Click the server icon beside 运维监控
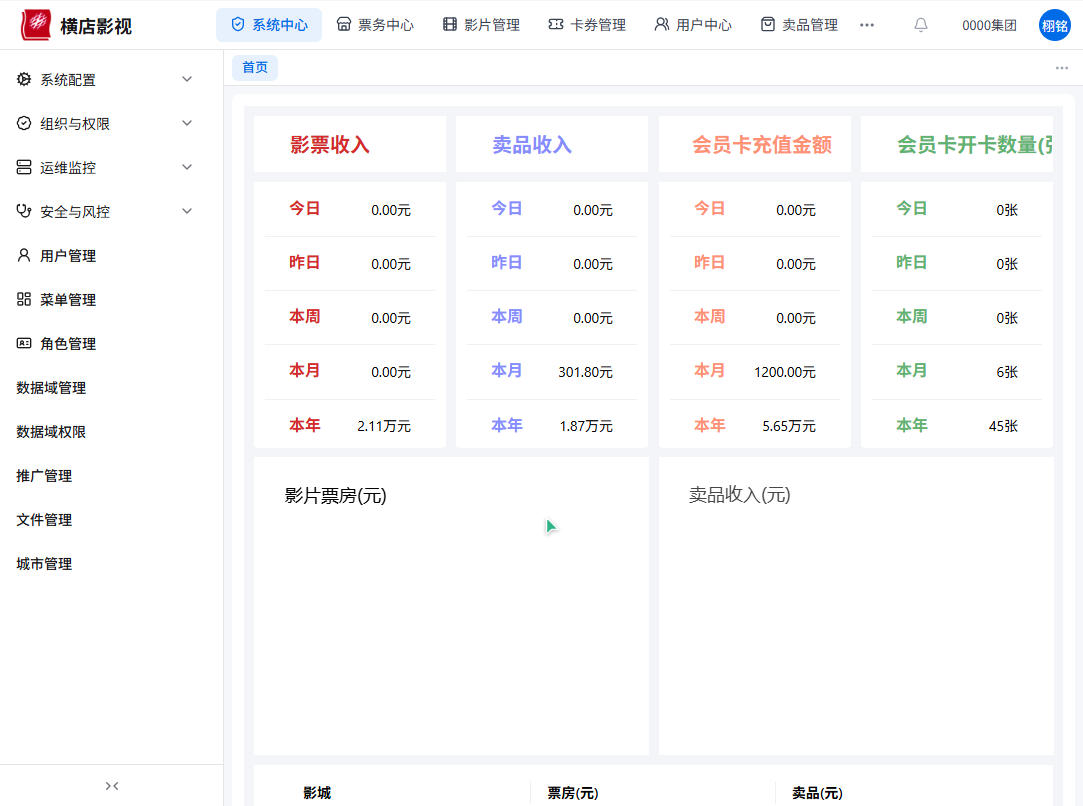1083x806 pixels. [24, 167]
